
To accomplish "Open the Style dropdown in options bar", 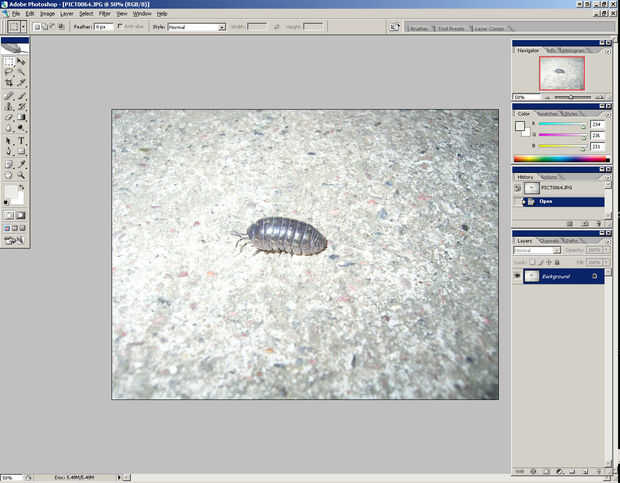I will (x=222, y=27).
